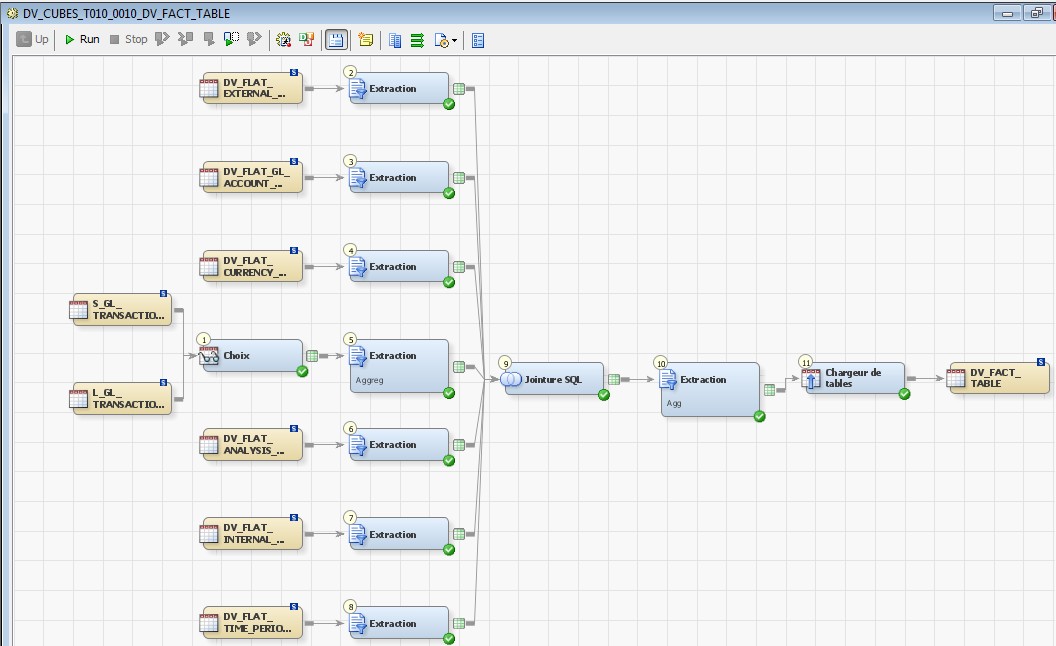This screenshot has height=646, width=1056.
Task: Select the Jointure SQL node
Action: point(554,379)
